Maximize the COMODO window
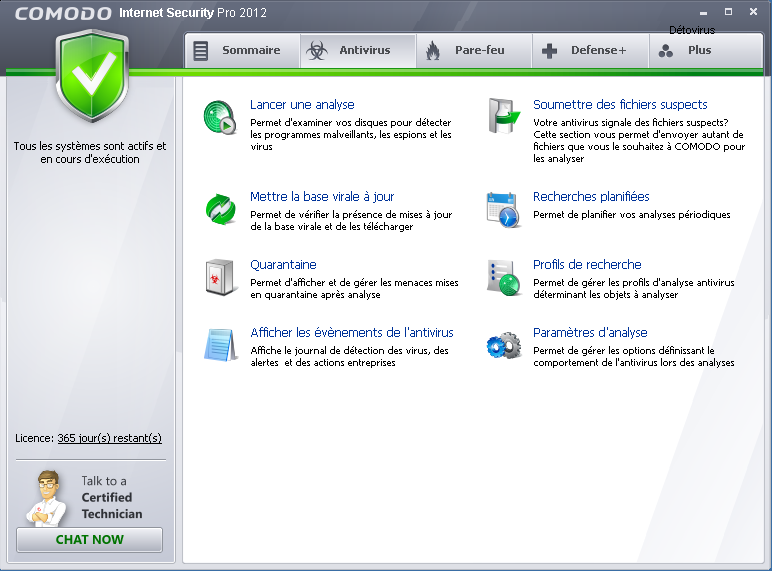772x571 pixels. [728, 12]
